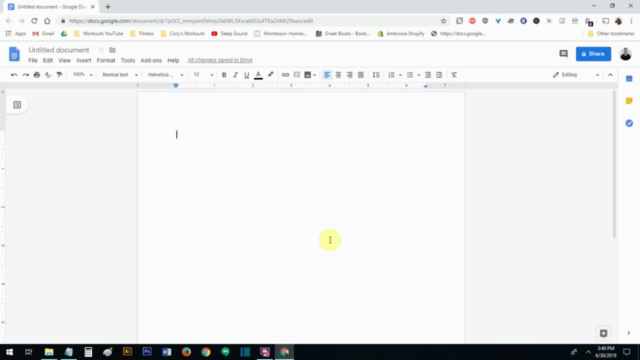Click the Untitled document title field
Screen dimensions: 640x360
[x=59, y=50]
